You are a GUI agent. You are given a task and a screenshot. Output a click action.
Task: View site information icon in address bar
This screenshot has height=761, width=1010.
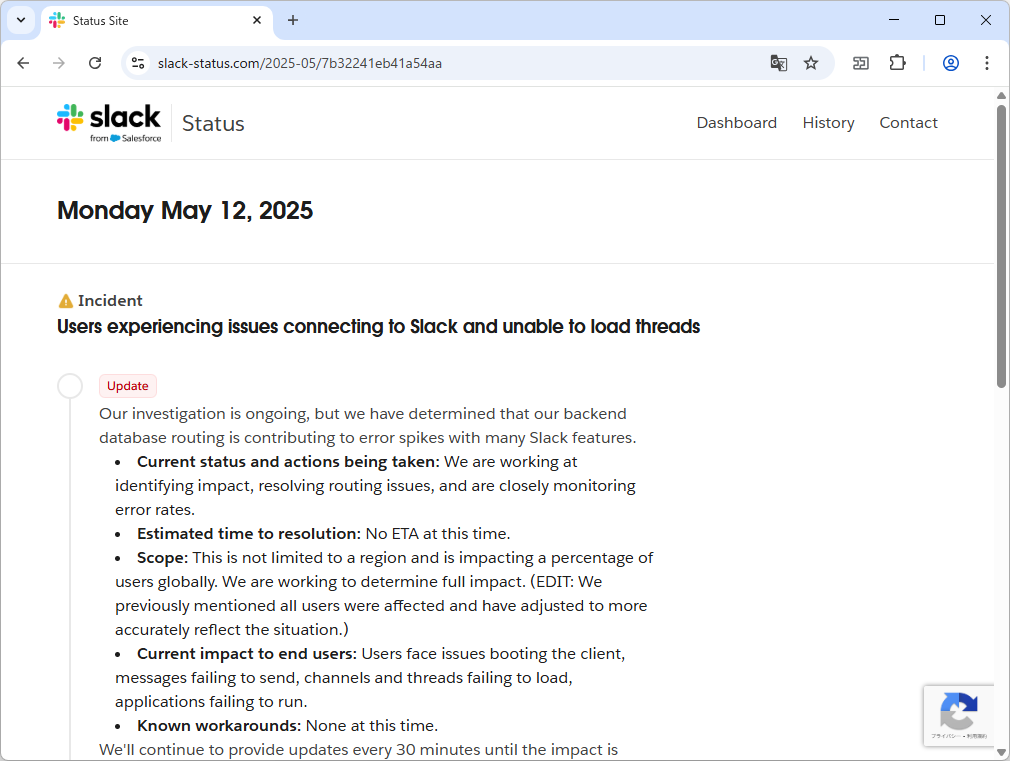pos(138,63)
